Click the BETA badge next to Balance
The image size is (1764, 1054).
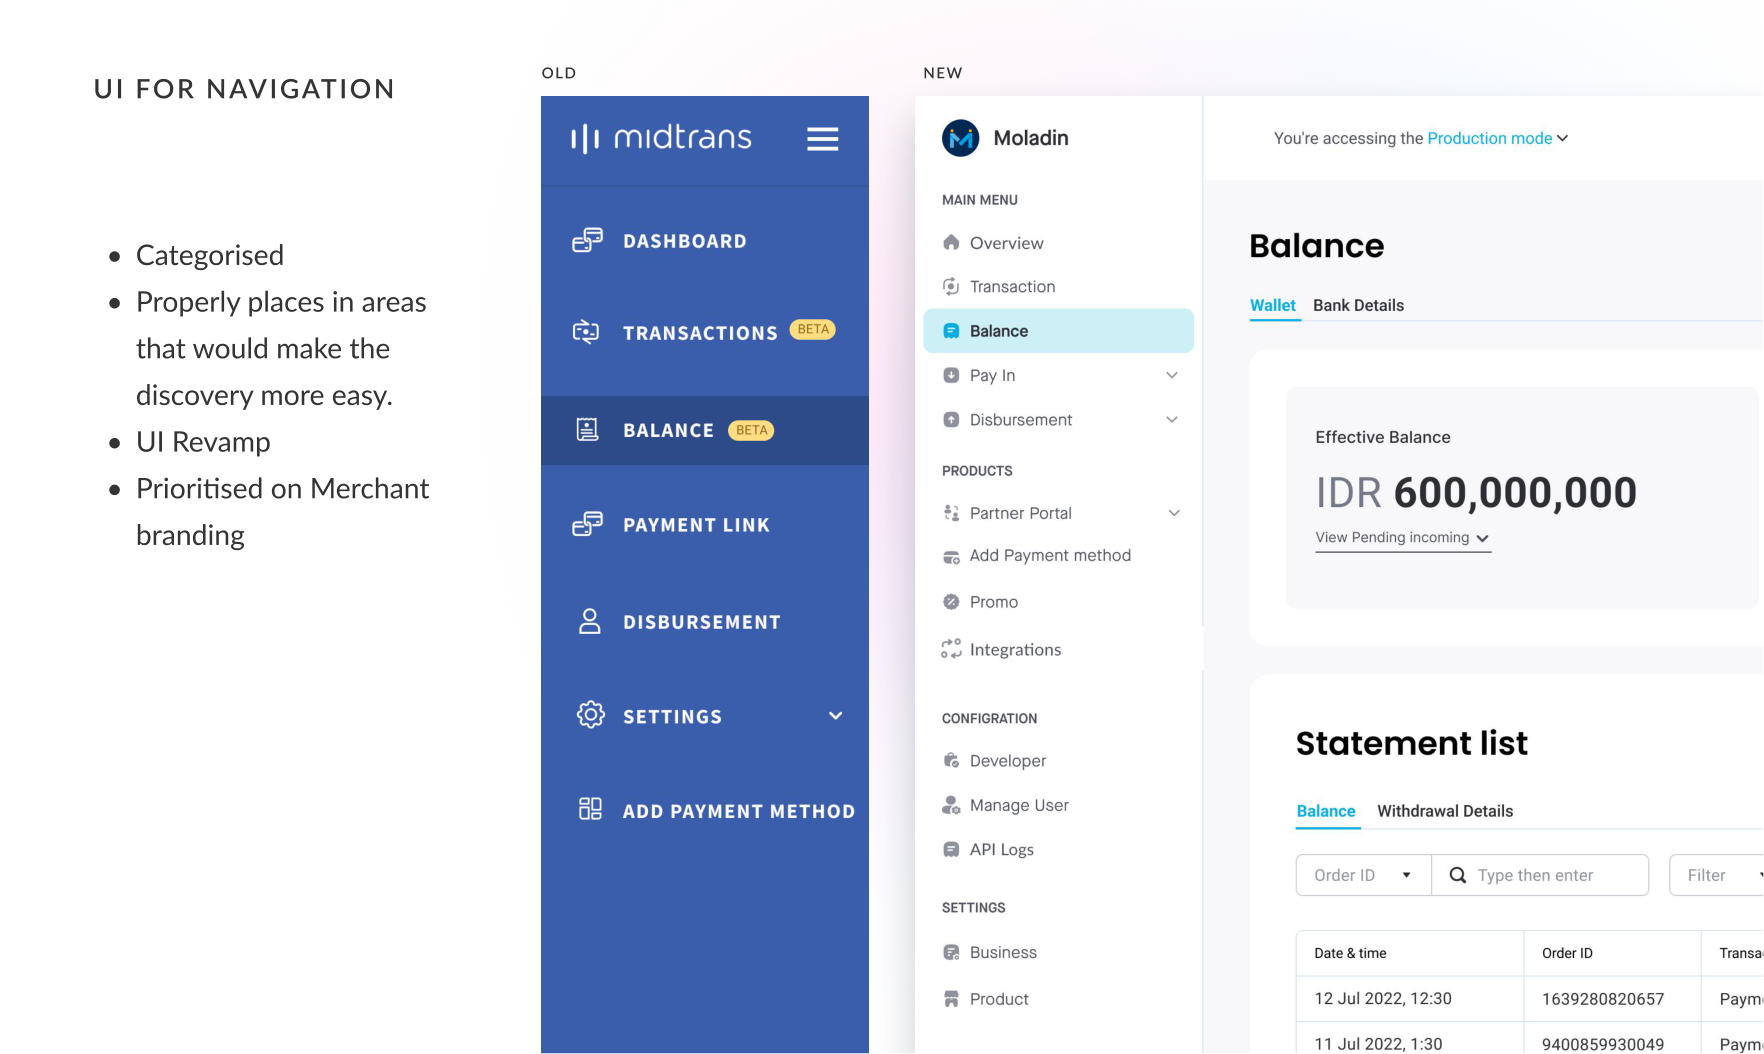pyautogui.click(x=751, y=430)
